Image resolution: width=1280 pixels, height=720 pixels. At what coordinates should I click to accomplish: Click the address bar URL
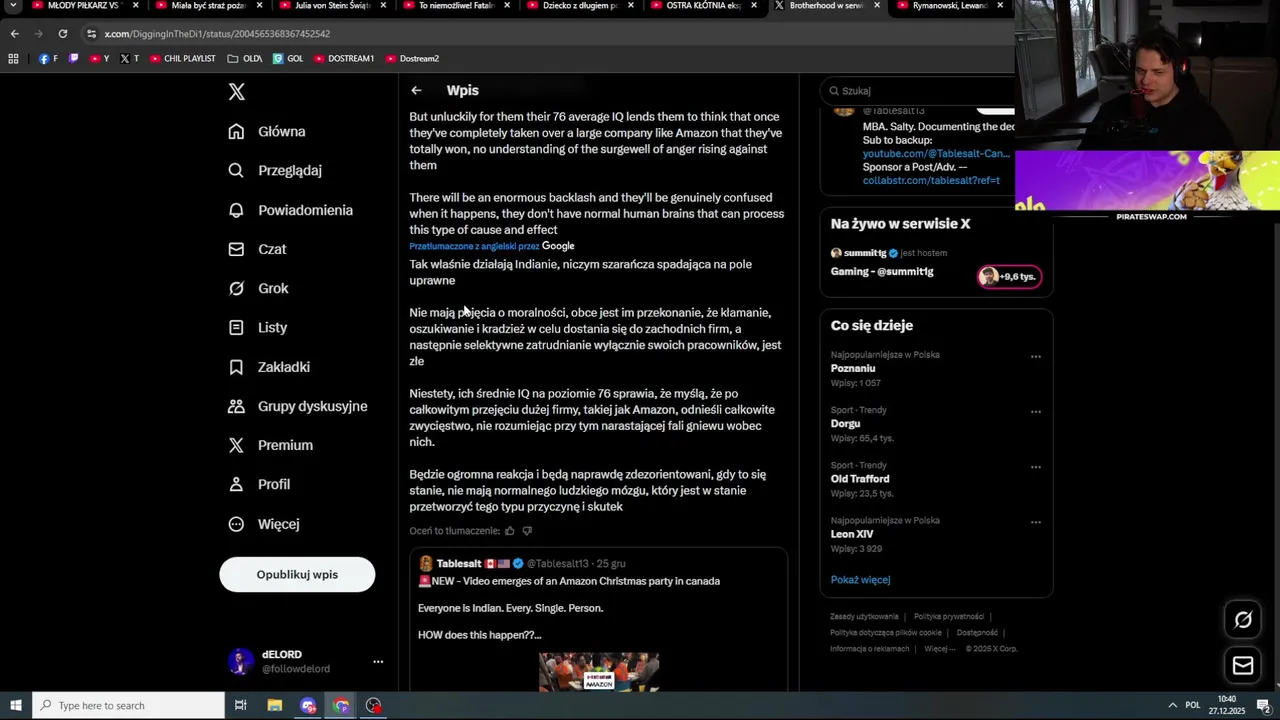[x=217, y=34]
